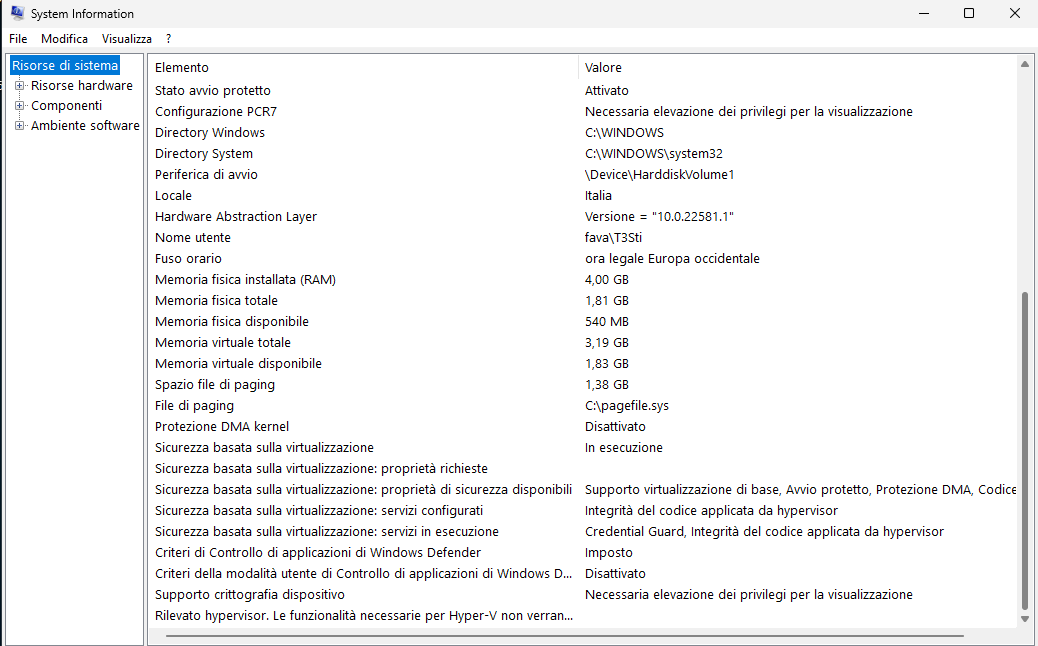Select Ambiente software in the tree
The height and width of the screenshot is (646, 1038).
point(85,125)
